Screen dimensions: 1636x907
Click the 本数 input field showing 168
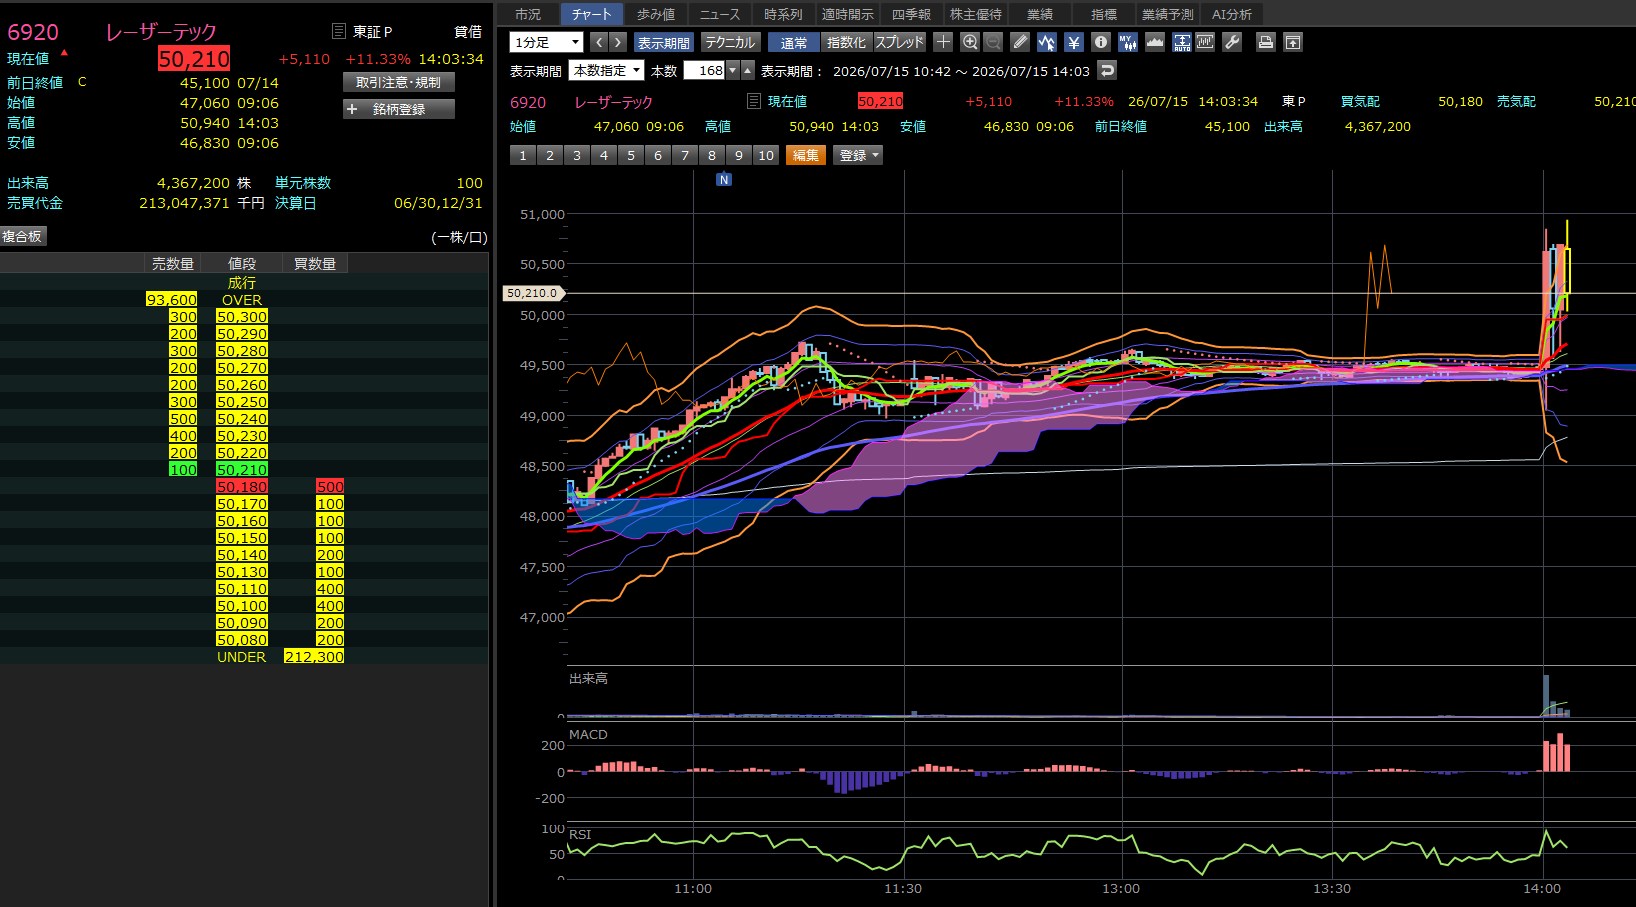pos(704,70)
